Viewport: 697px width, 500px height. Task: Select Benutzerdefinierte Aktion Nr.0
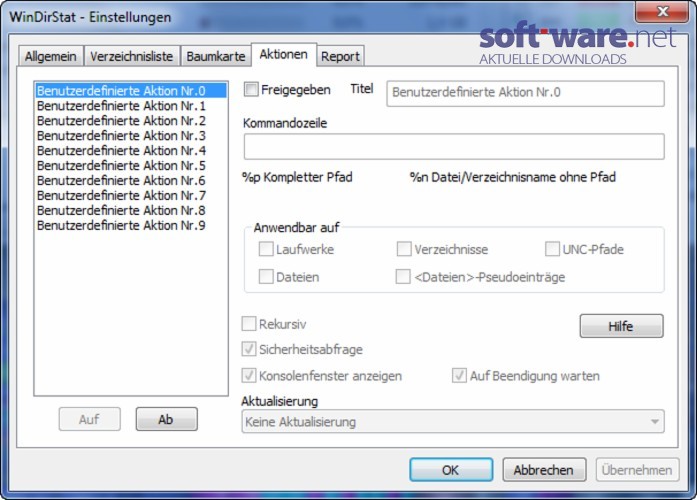131,91
